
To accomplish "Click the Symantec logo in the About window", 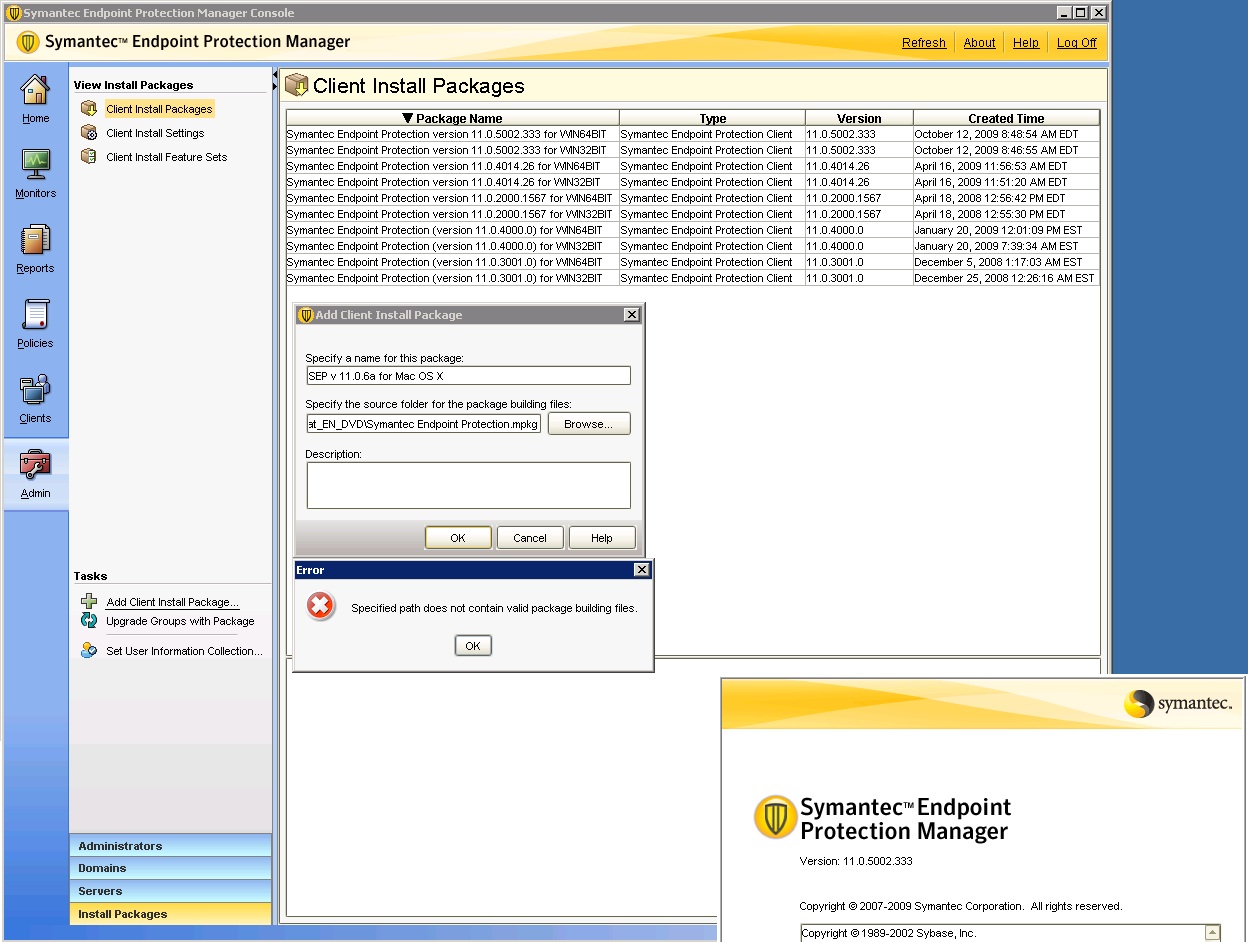I will [1178, 704].
